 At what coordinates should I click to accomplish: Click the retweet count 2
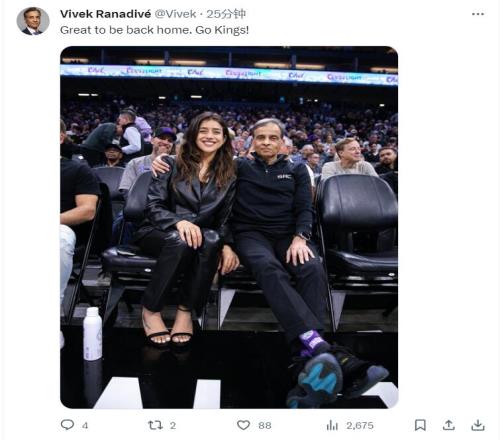click(x=173, y=426)
